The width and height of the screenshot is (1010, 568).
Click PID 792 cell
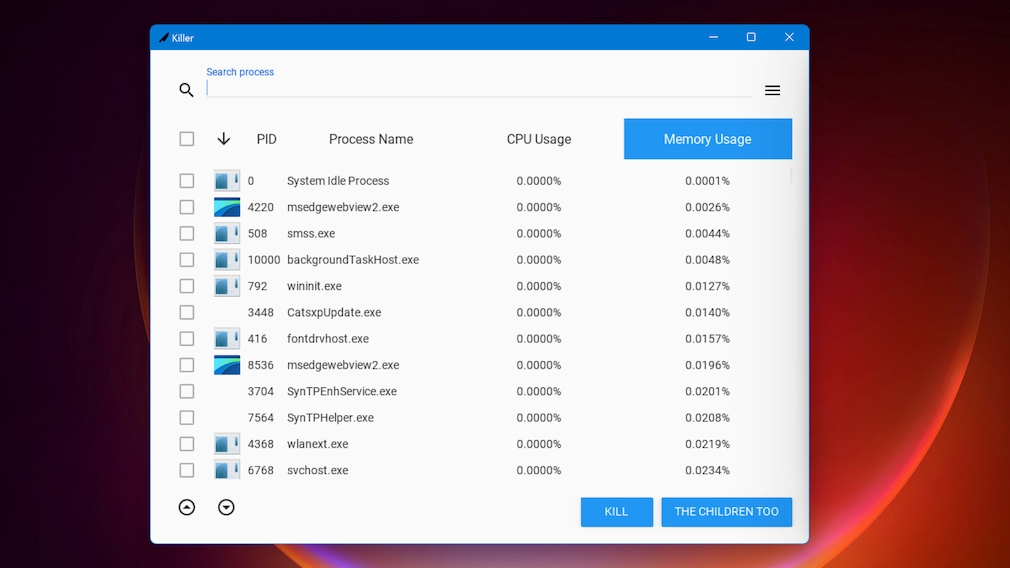tap(258, 286)
